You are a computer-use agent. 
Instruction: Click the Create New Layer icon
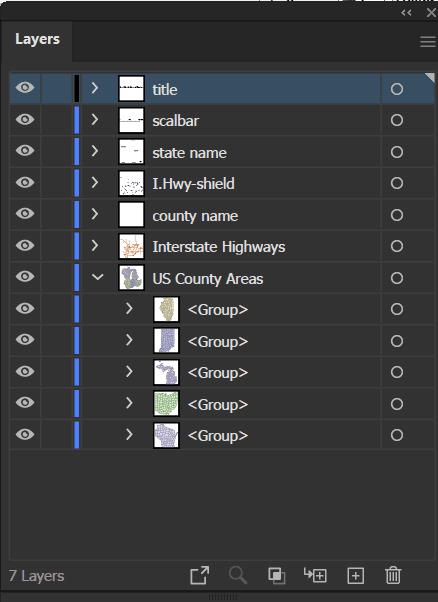click(x=355, y=576)
